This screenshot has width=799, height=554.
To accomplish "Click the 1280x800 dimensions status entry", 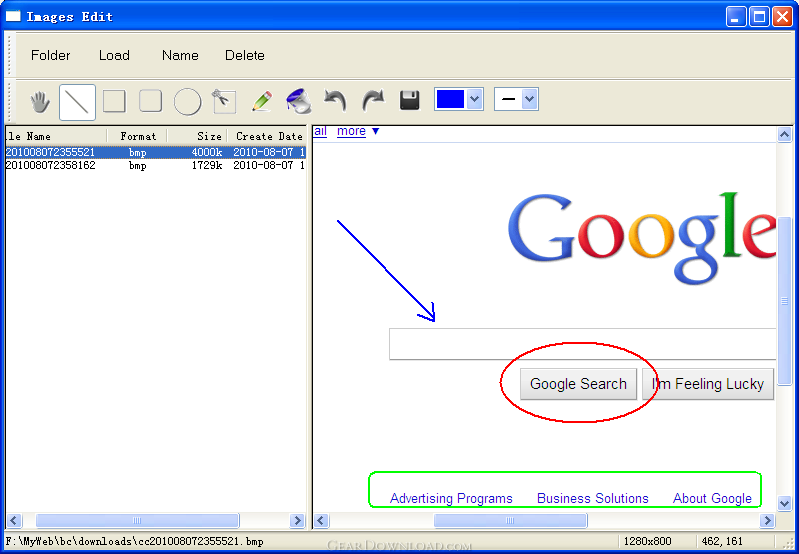I will (648, 541).
